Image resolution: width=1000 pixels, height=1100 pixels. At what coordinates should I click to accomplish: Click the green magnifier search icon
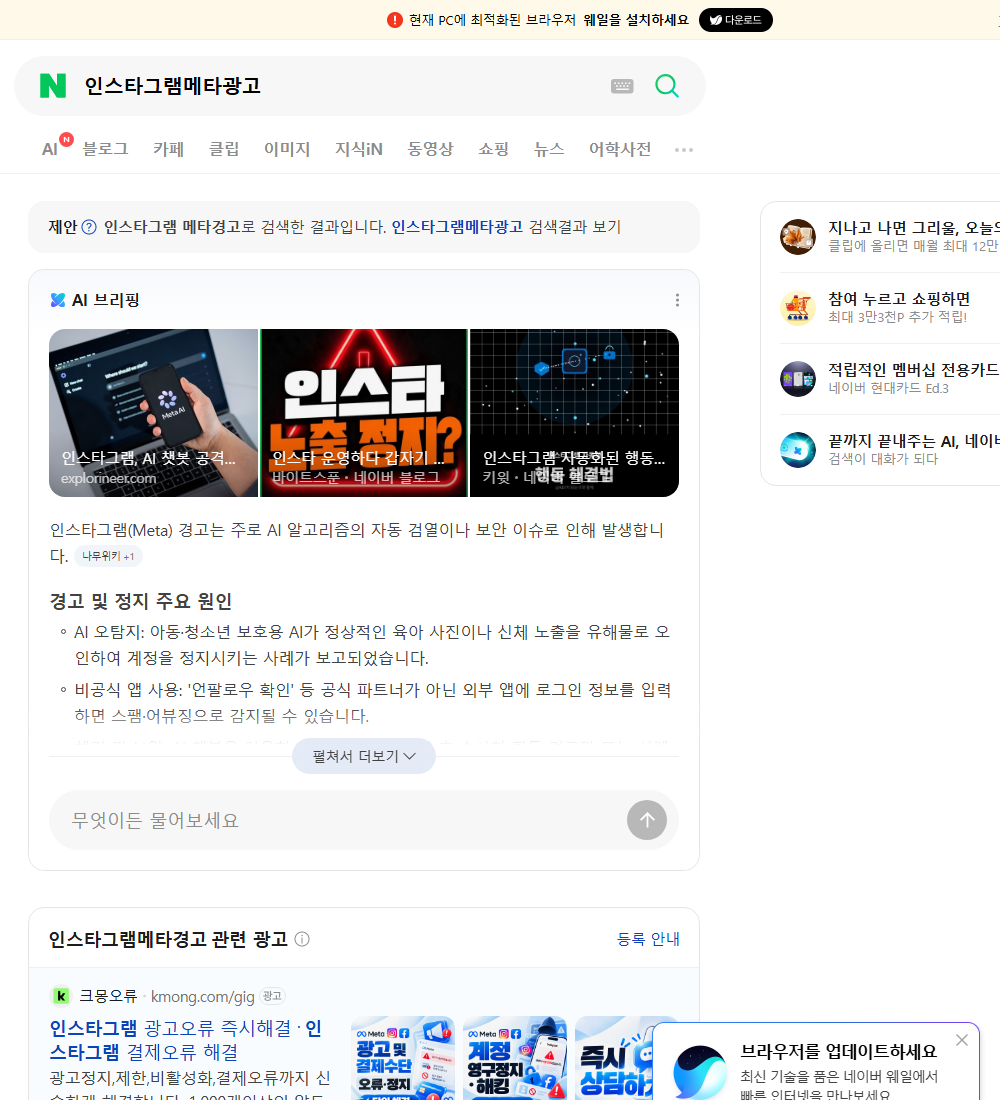click(x=667, y=86)
